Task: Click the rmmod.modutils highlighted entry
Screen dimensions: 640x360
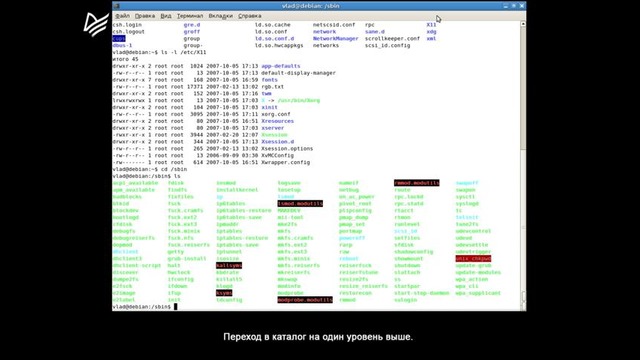Action: 417,183
